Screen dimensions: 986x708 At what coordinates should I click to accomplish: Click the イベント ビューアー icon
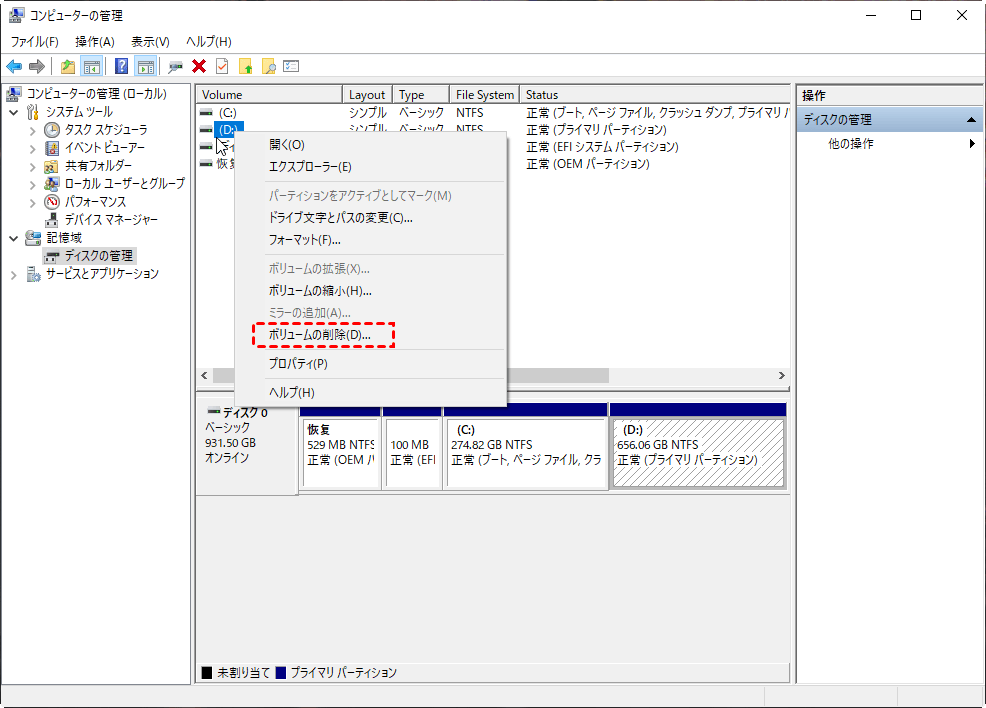(52, 148)
